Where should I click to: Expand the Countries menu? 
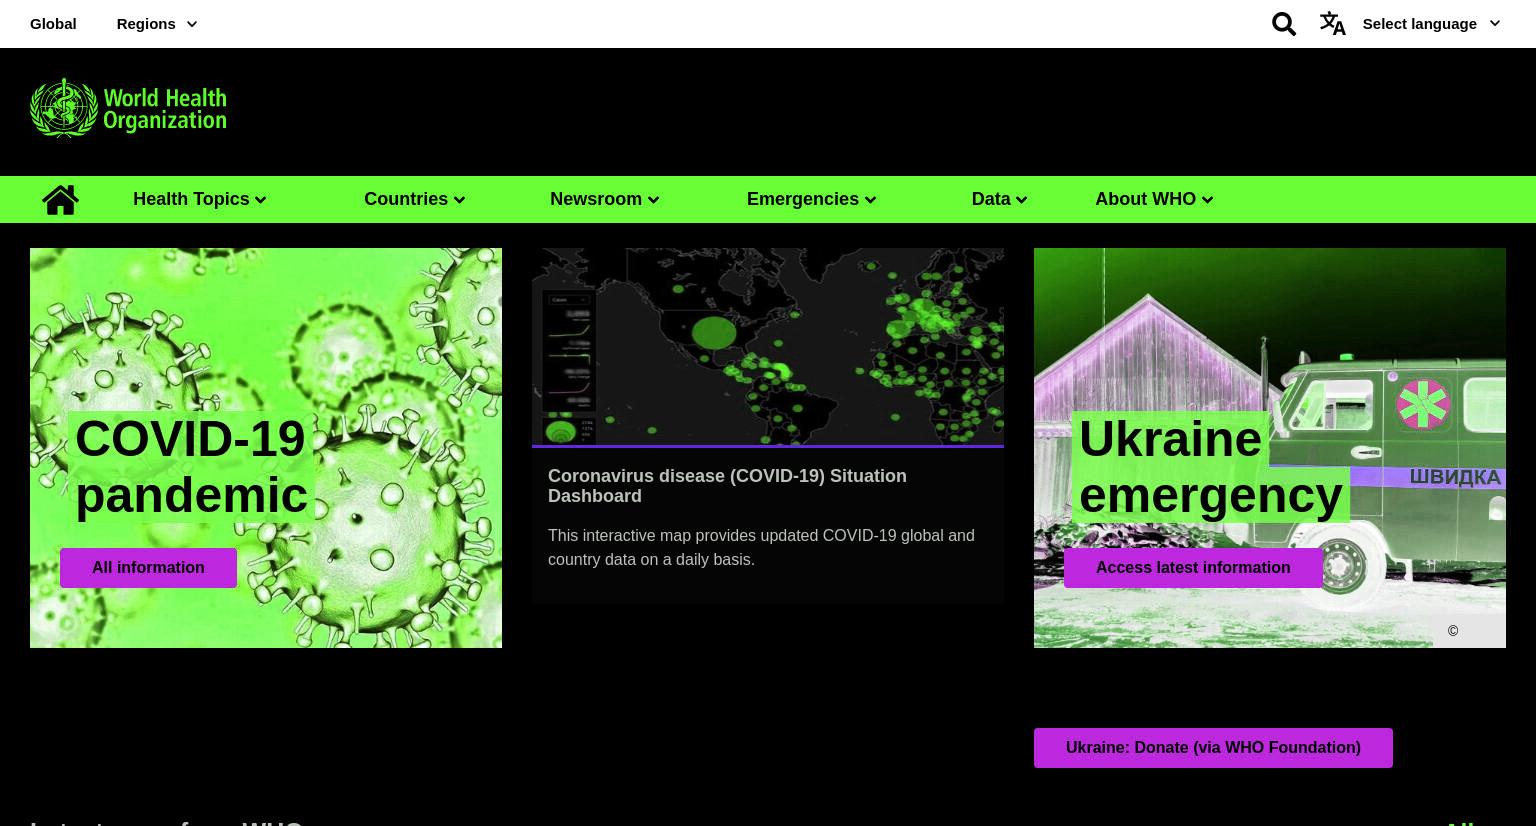point(414,199)
